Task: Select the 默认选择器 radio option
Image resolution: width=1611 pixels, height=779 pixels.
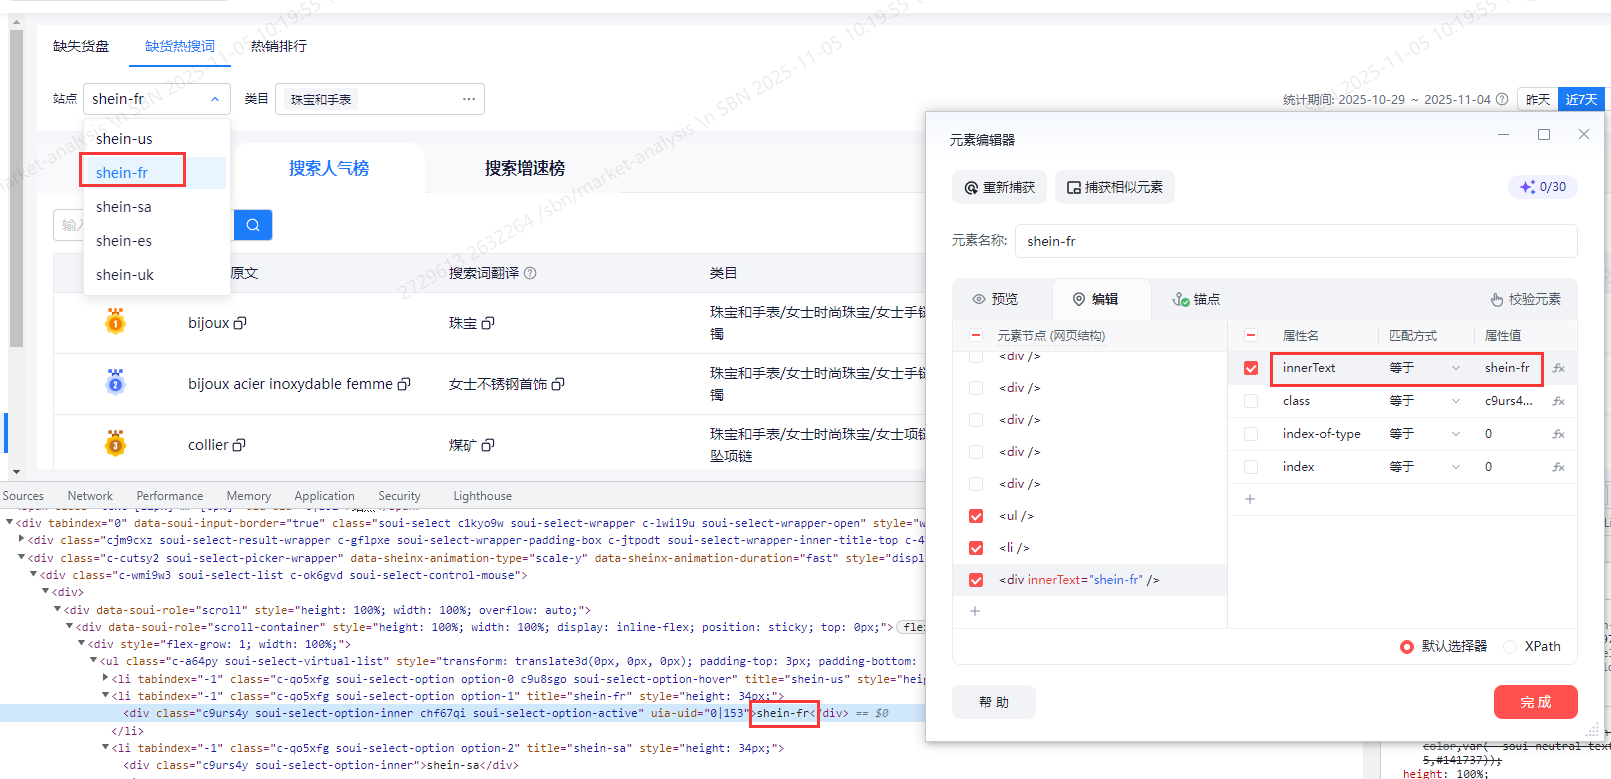Action: [1407, 647]
